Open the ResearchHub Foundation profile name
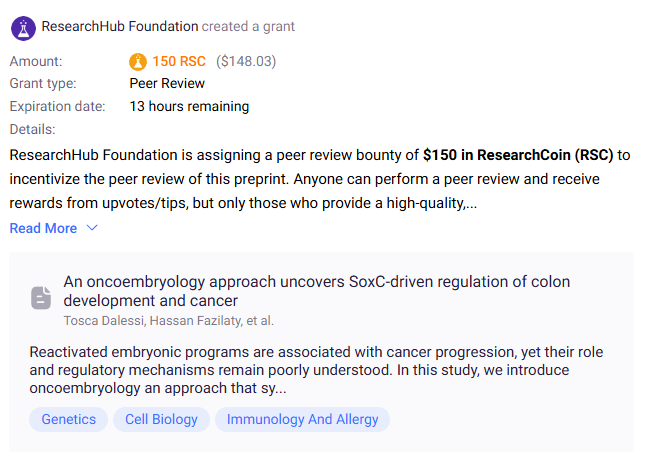 coord(119,27)
